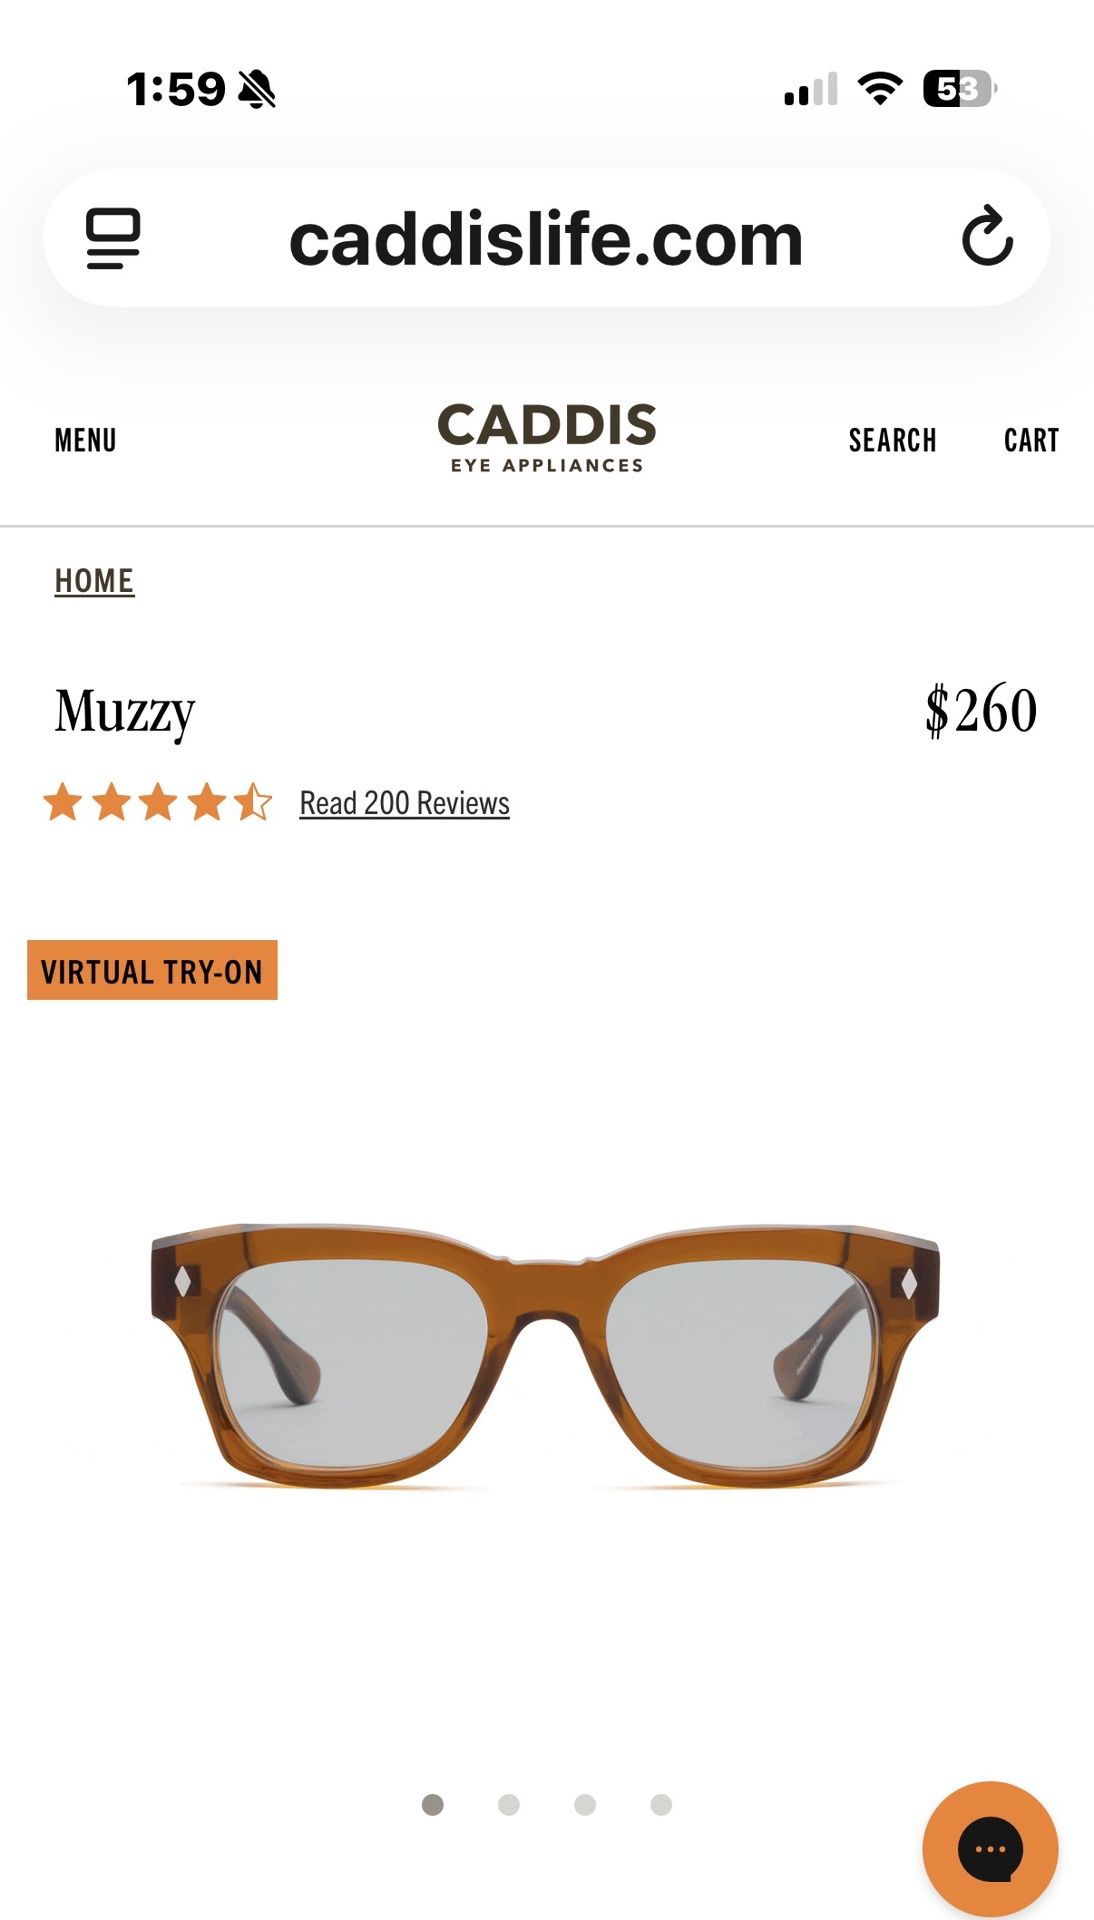1094x1920 pixels.
Task: Select the third carousel dot
Action: point(585,1804)
